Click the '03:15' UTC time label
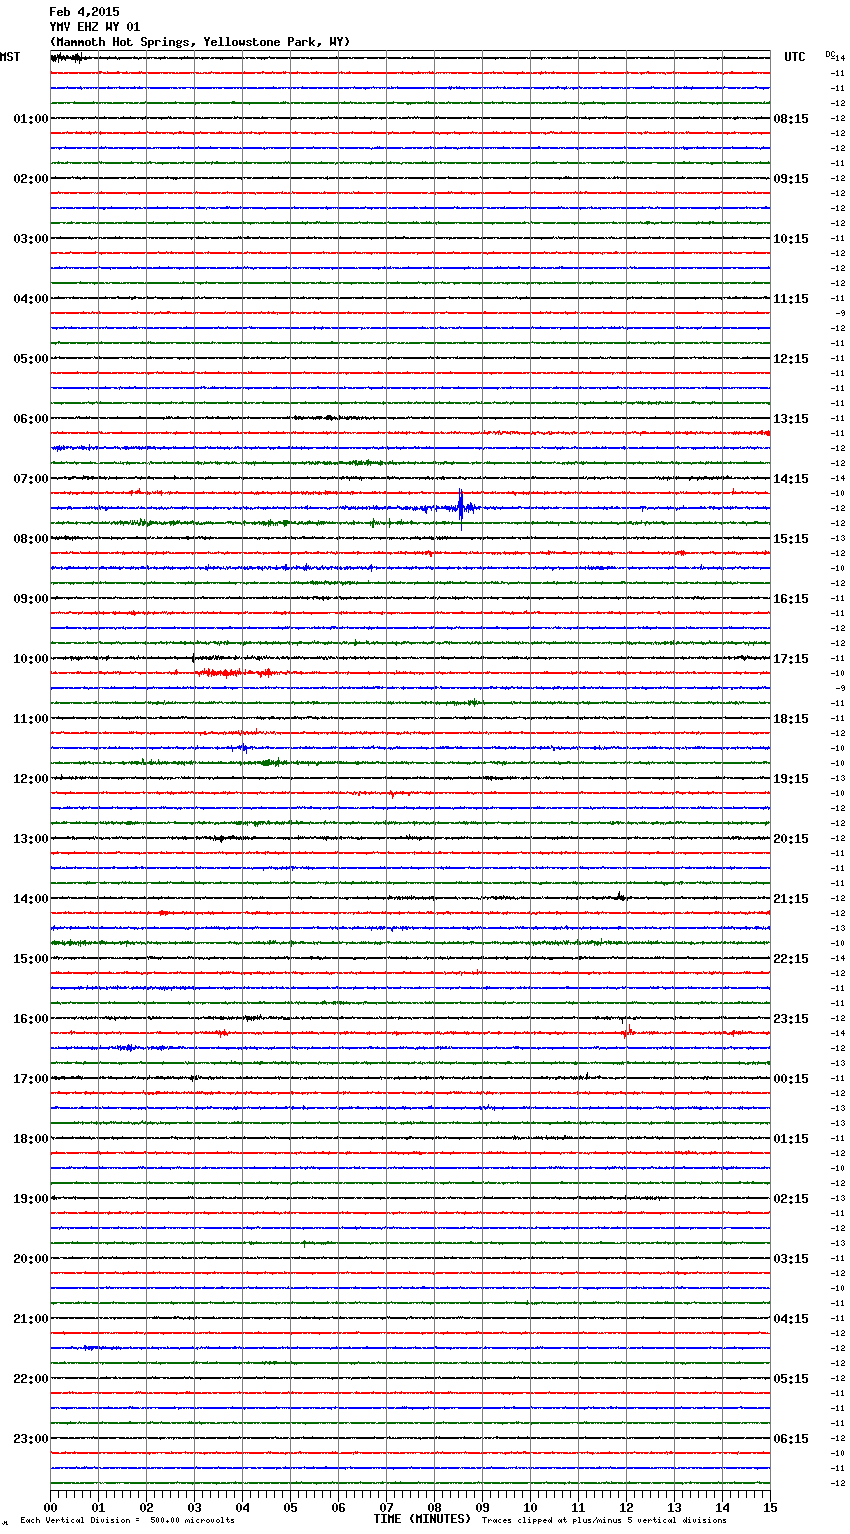This screenshot has width=850, height=1534. tap(791, 1259)
